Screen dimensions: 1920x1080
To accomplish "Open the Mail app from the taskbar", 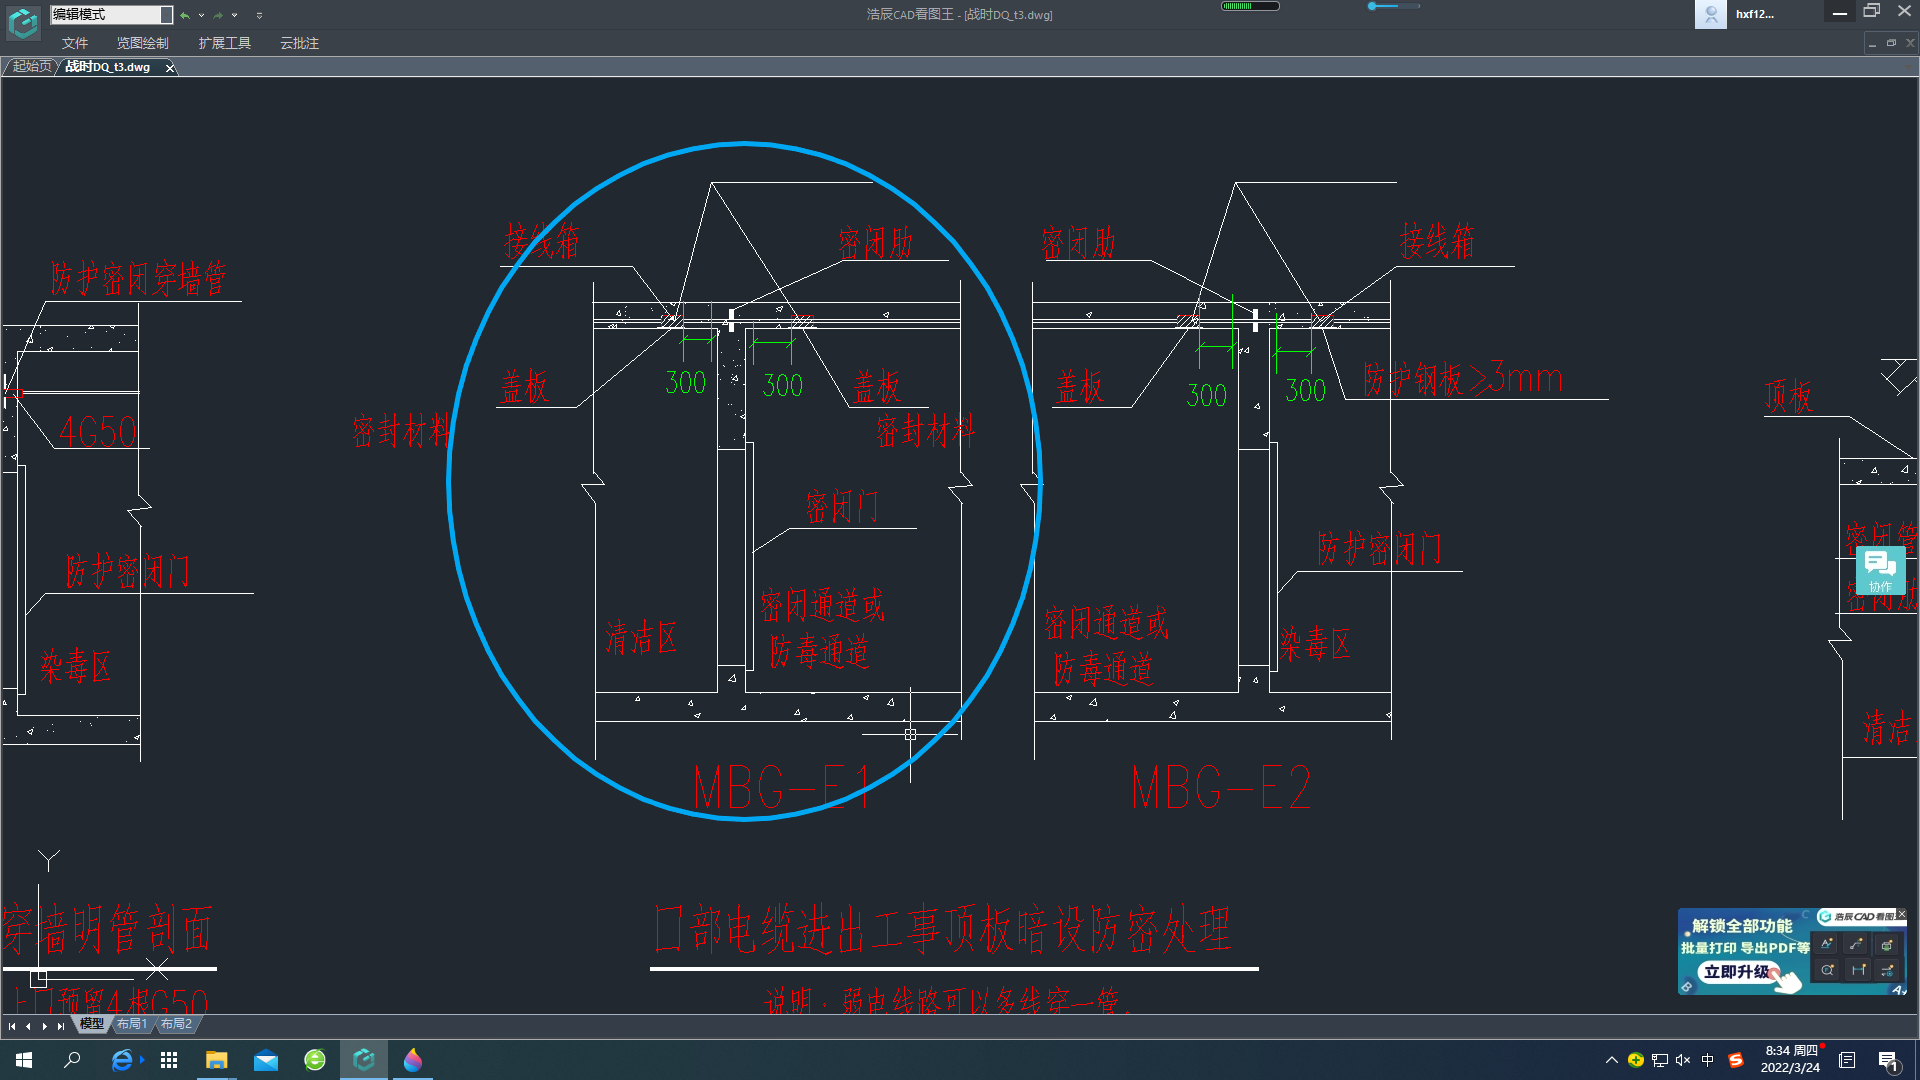I will tap(266, 1060).
